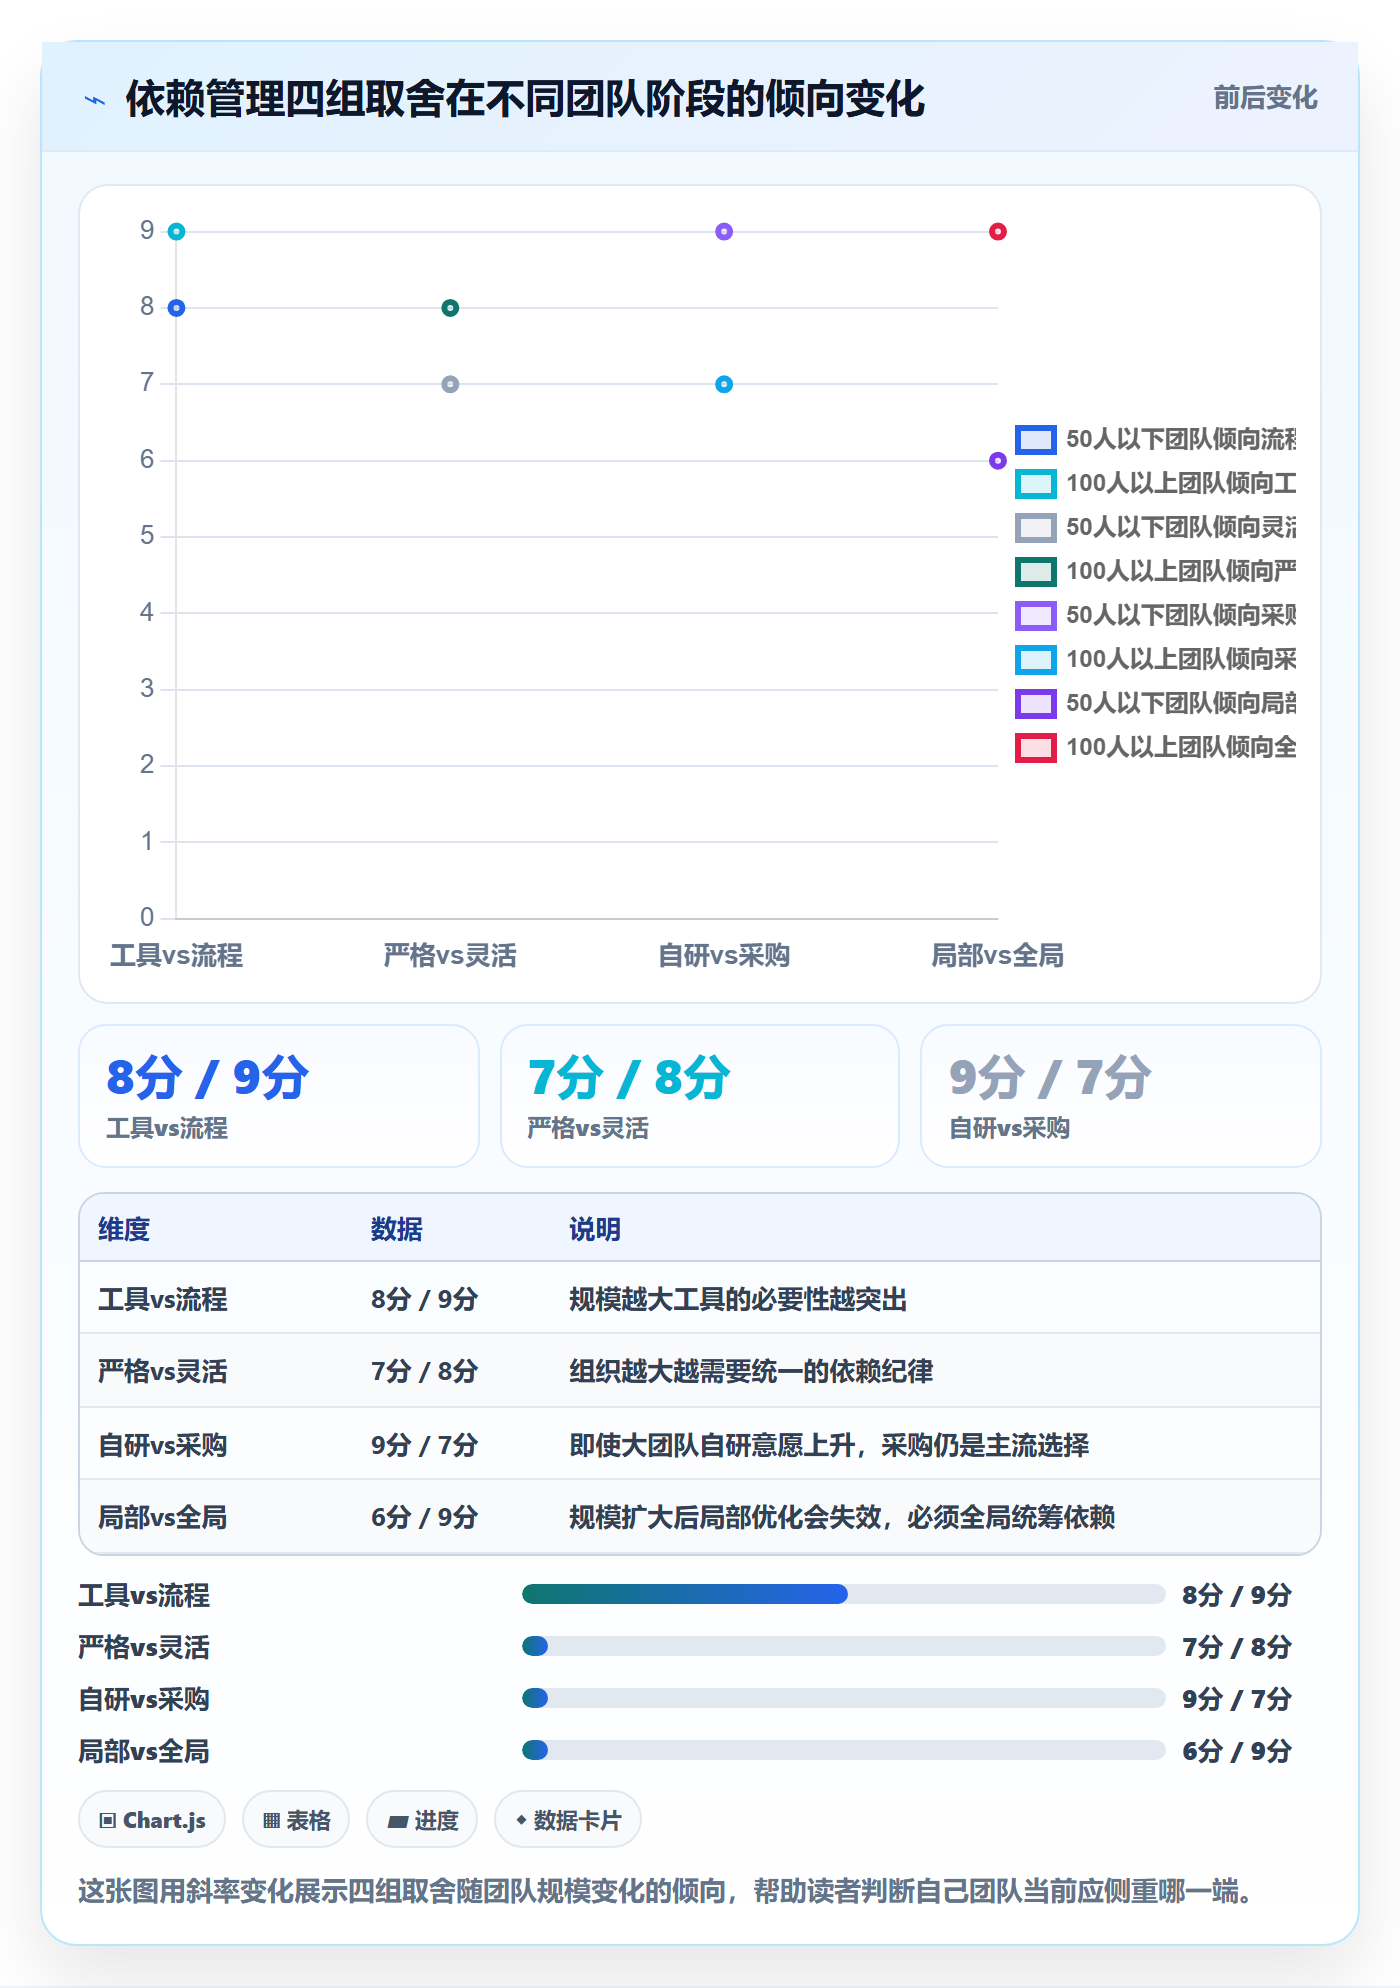Image resolution: width=1400 pixels, height=1988 pixels.
Task: Click the blue data point at 8 for 工具vs流程
Action: (x=176, y=308)
